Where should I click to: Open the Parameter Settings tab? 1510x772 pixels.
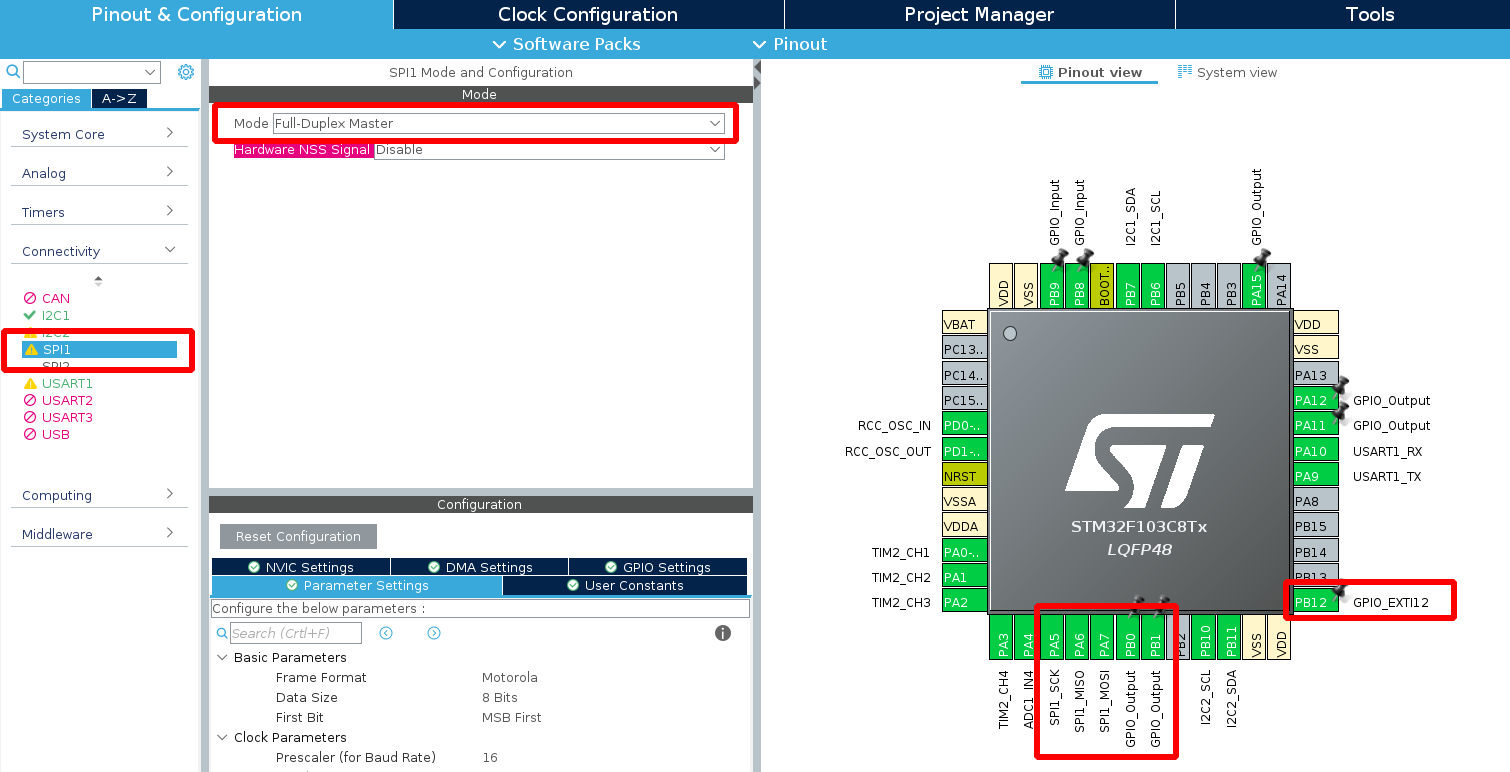click(x=357, y=586)
